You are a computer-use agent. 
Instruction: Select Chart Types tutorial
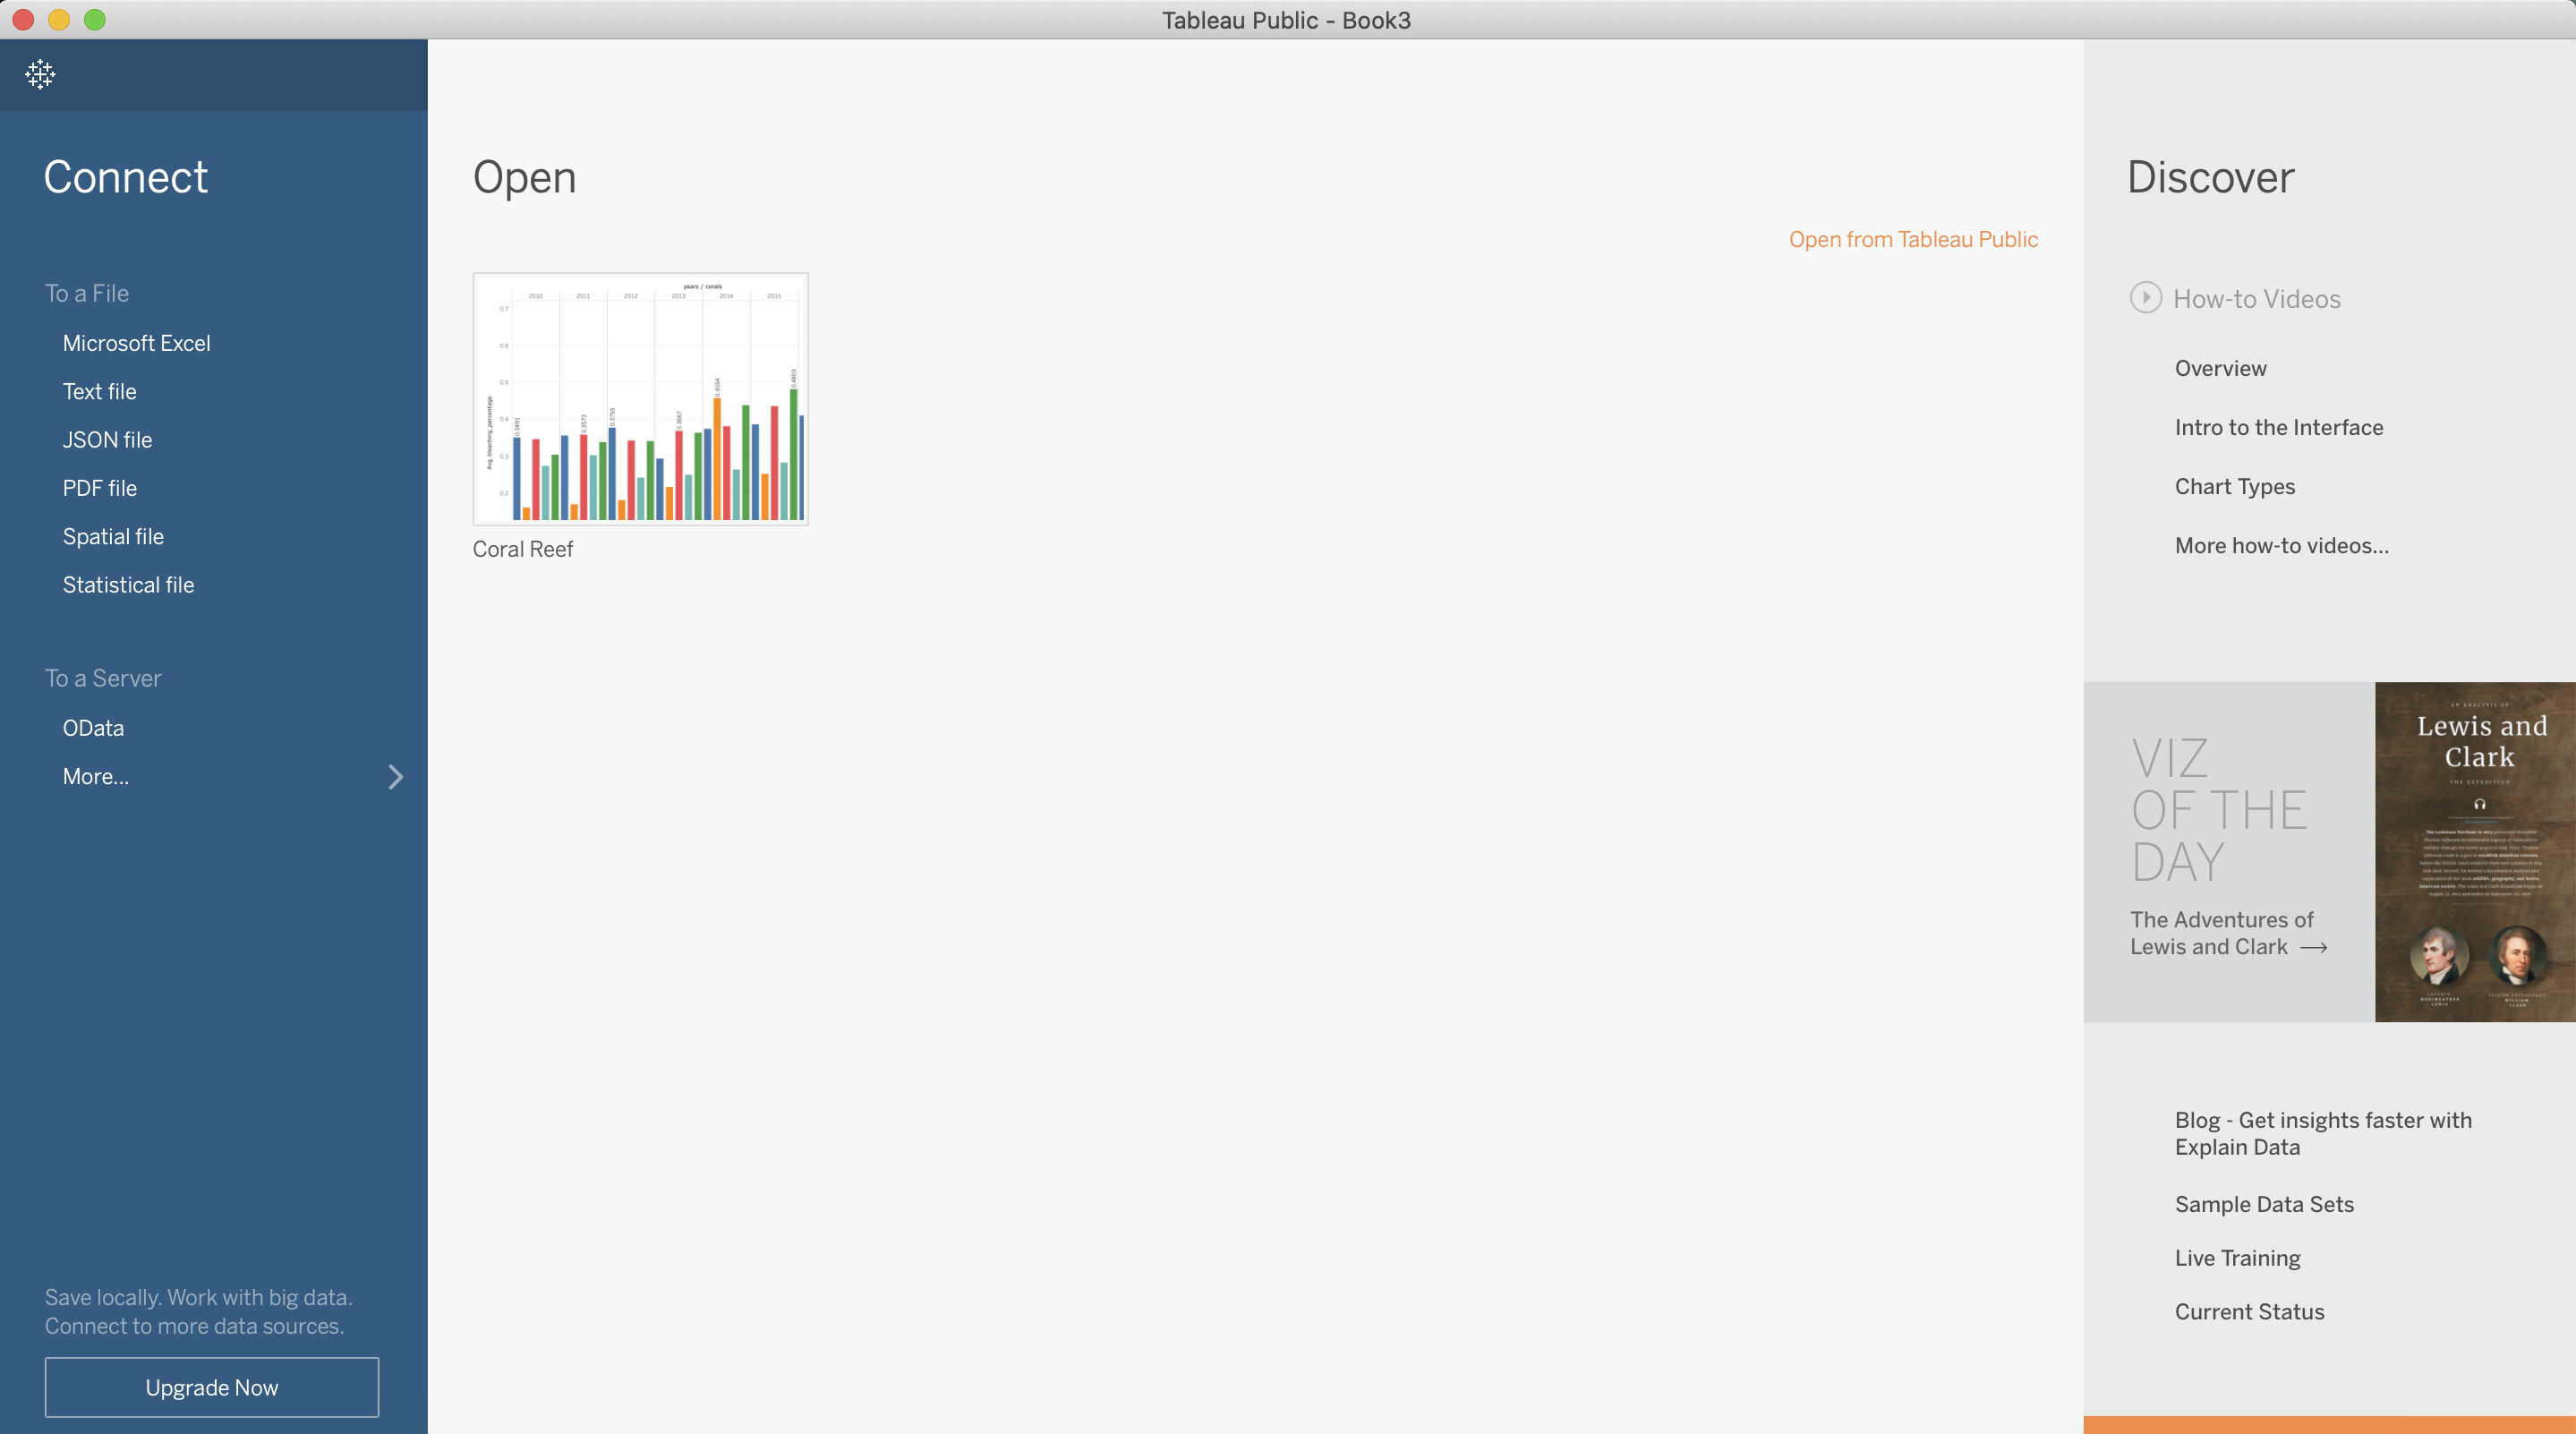pyautogui.click(x=2231, y=486)
